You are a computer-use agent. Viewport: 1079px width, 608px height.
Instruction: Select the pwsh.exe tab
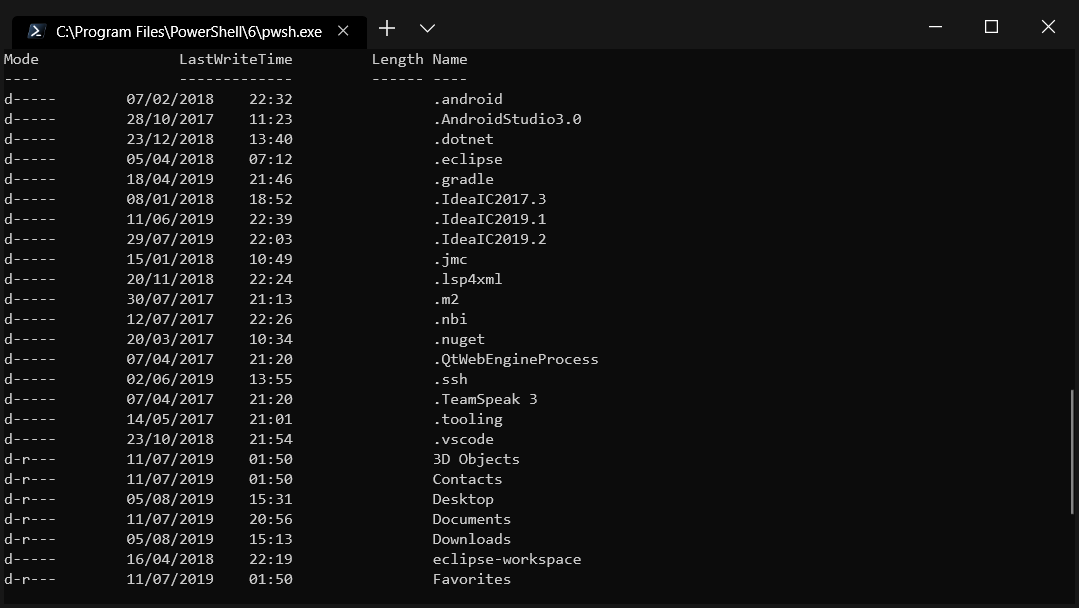(180, 31)
